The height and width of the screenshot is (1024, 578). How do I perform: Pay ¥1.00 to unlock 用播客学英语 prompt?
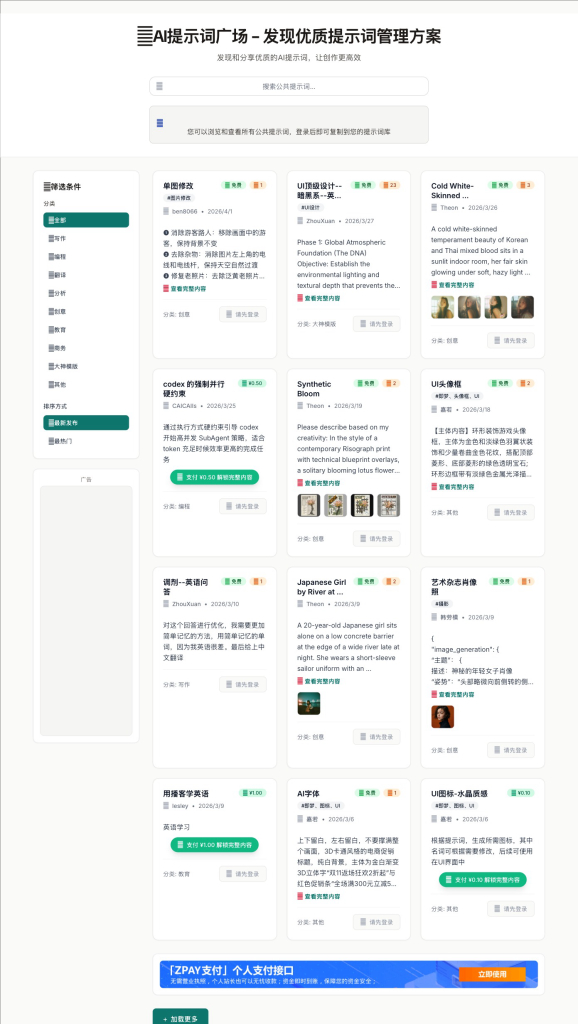(x=215, y=845)
